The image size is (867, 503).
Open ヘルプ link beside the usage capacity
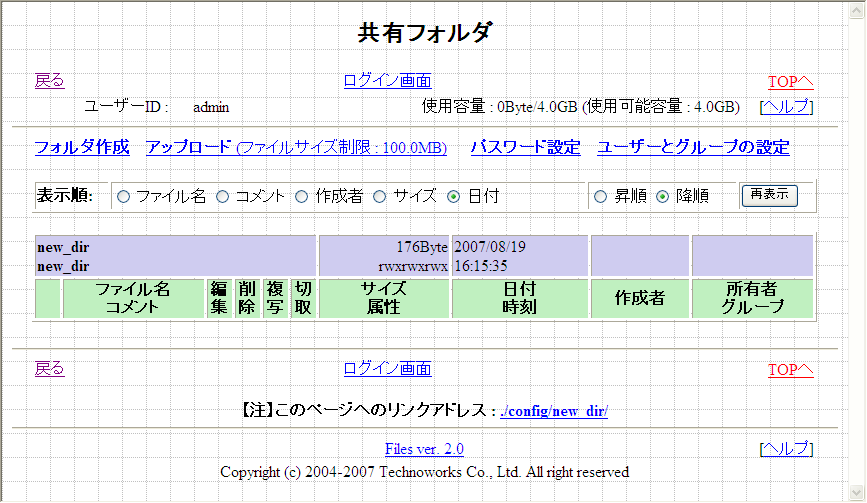[786, 107]
